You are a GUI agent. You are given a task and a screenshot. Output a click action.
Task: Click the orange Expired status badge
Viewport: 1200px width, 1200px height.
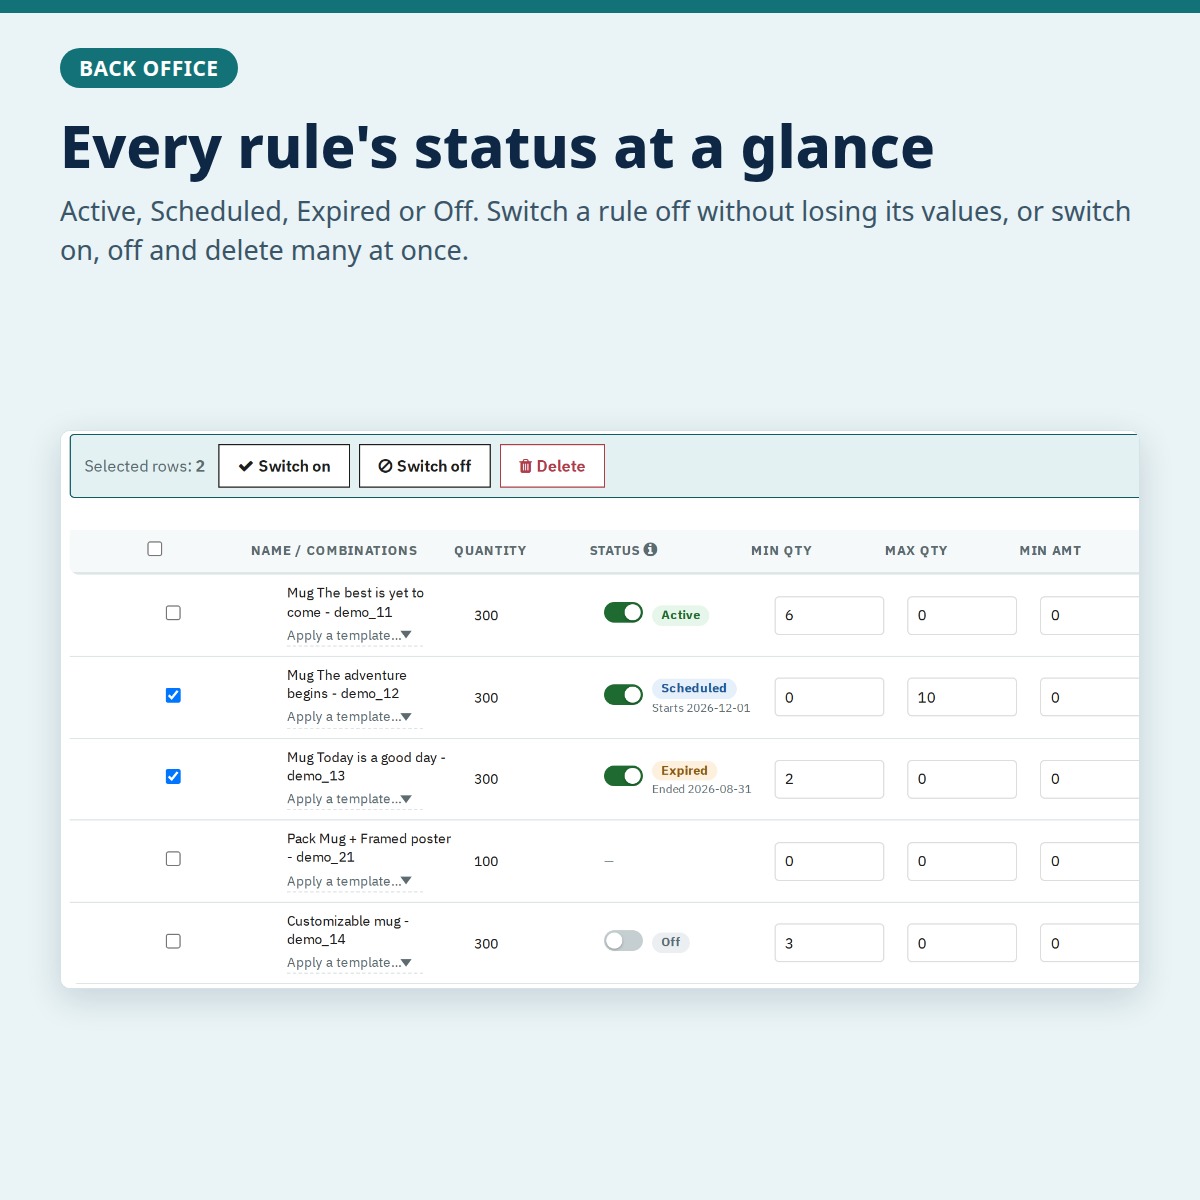pyautogui.click(x=684, y=770)
